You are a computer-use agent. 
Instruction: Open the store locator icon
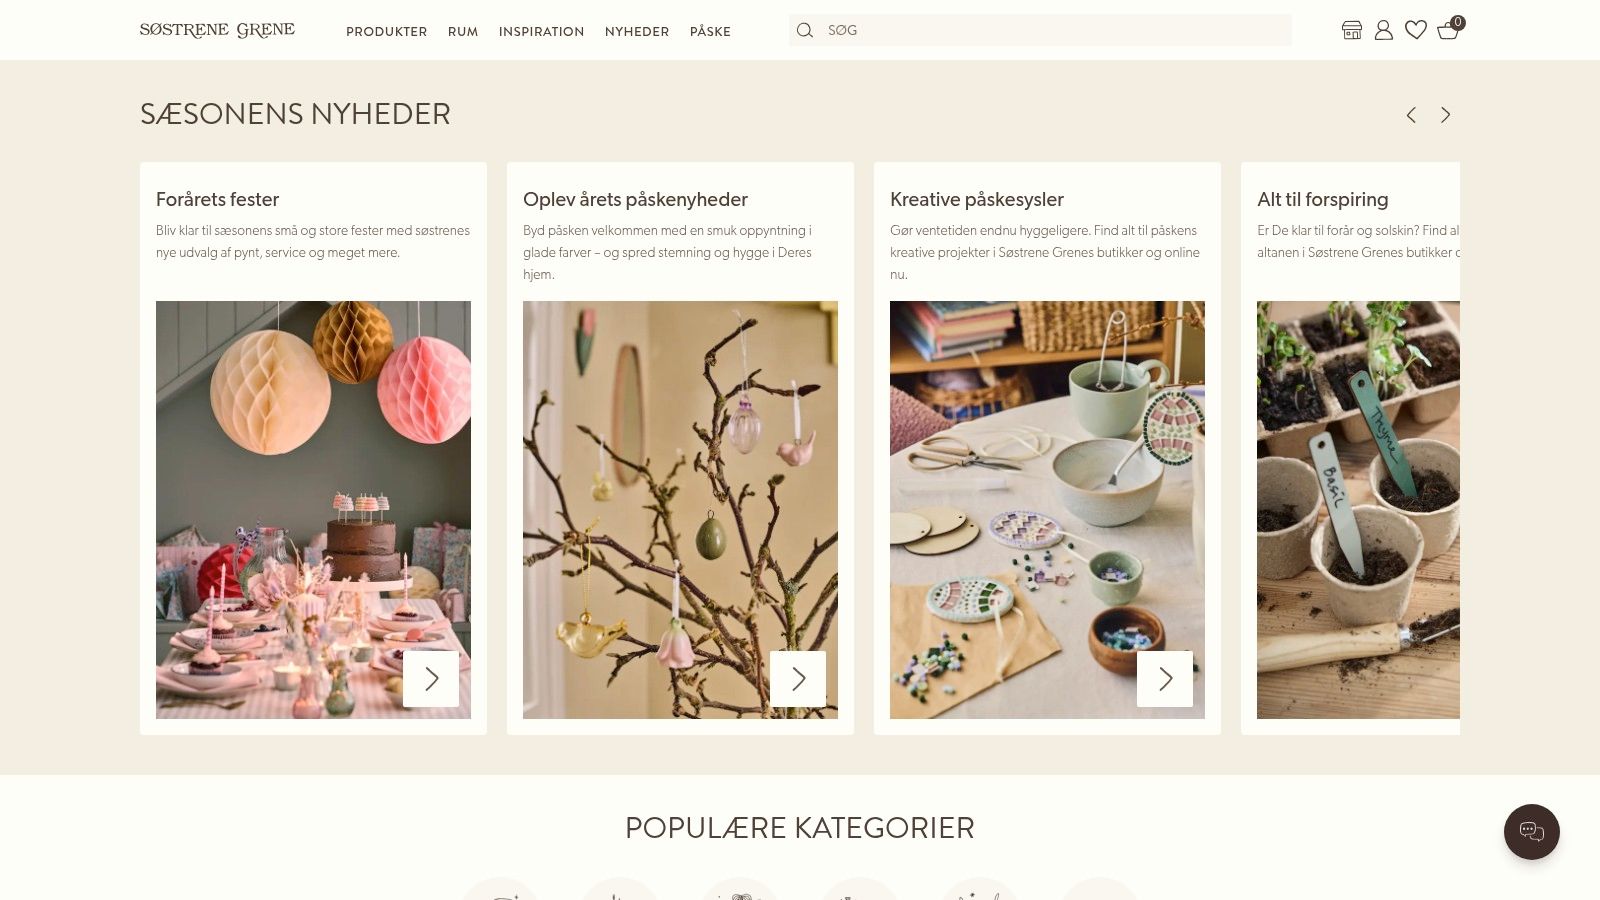pyautogui.click(x=1352, y=30)
